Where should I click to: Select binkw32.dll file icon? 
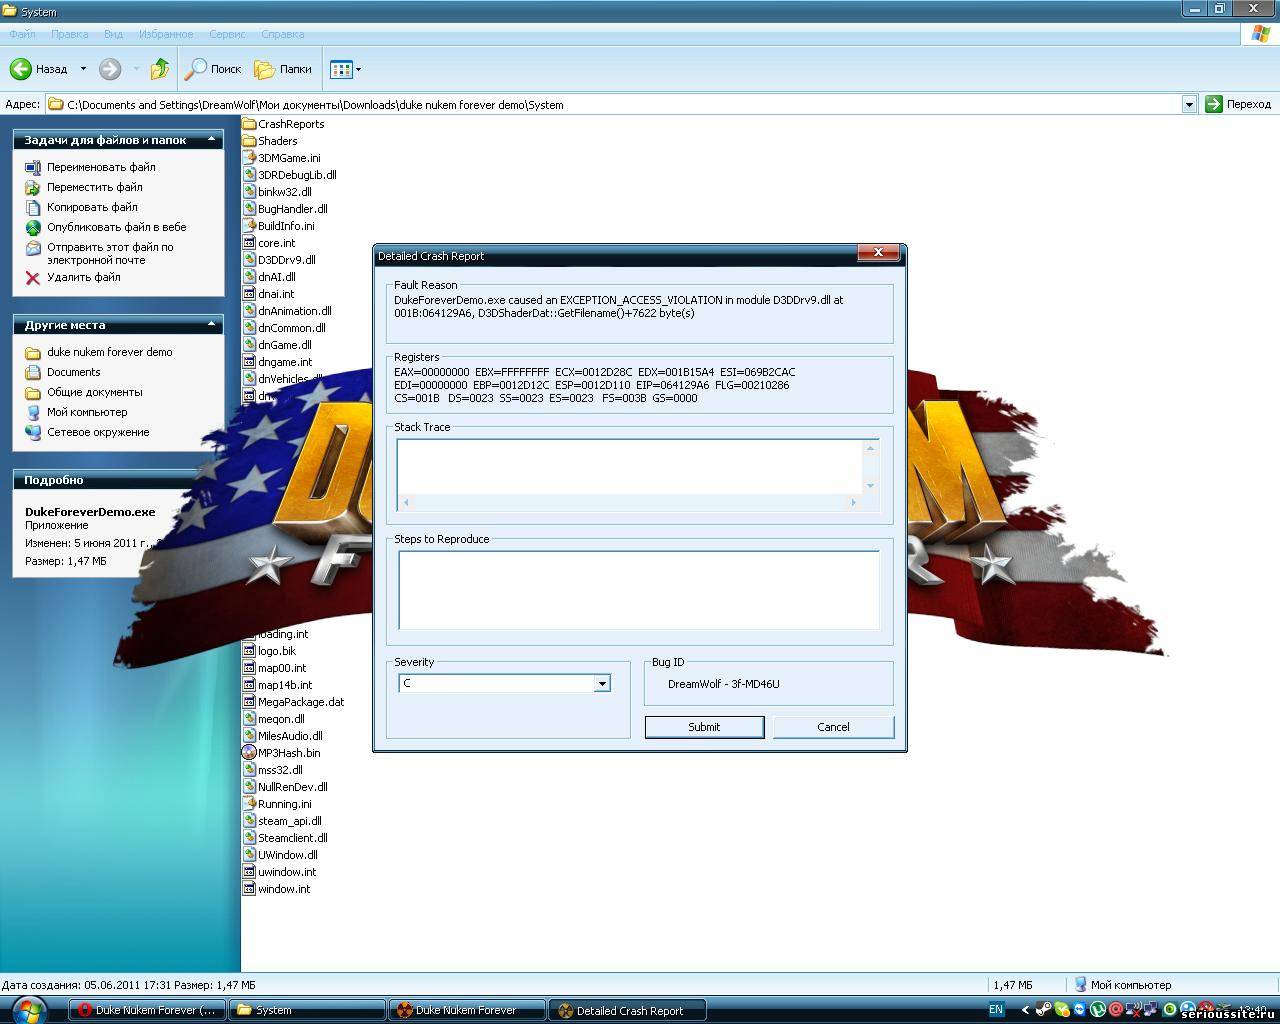click(250, 192)
